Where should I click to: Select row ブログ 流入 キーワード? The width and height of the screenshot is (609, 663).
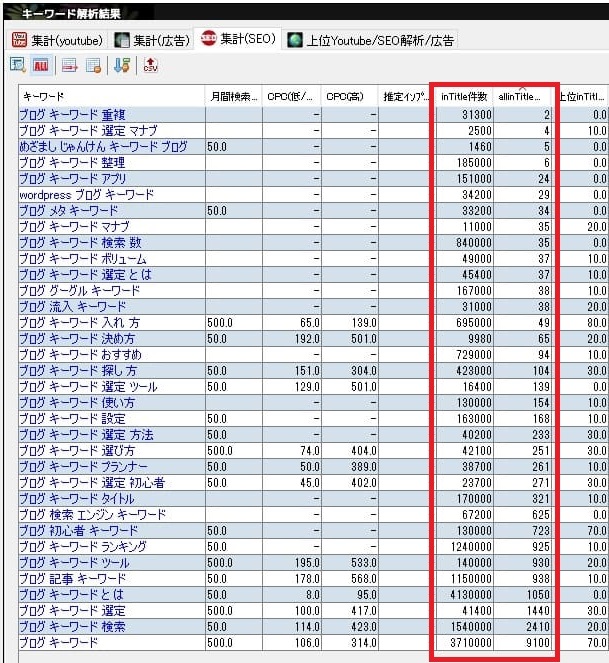[x=313, y=307]
